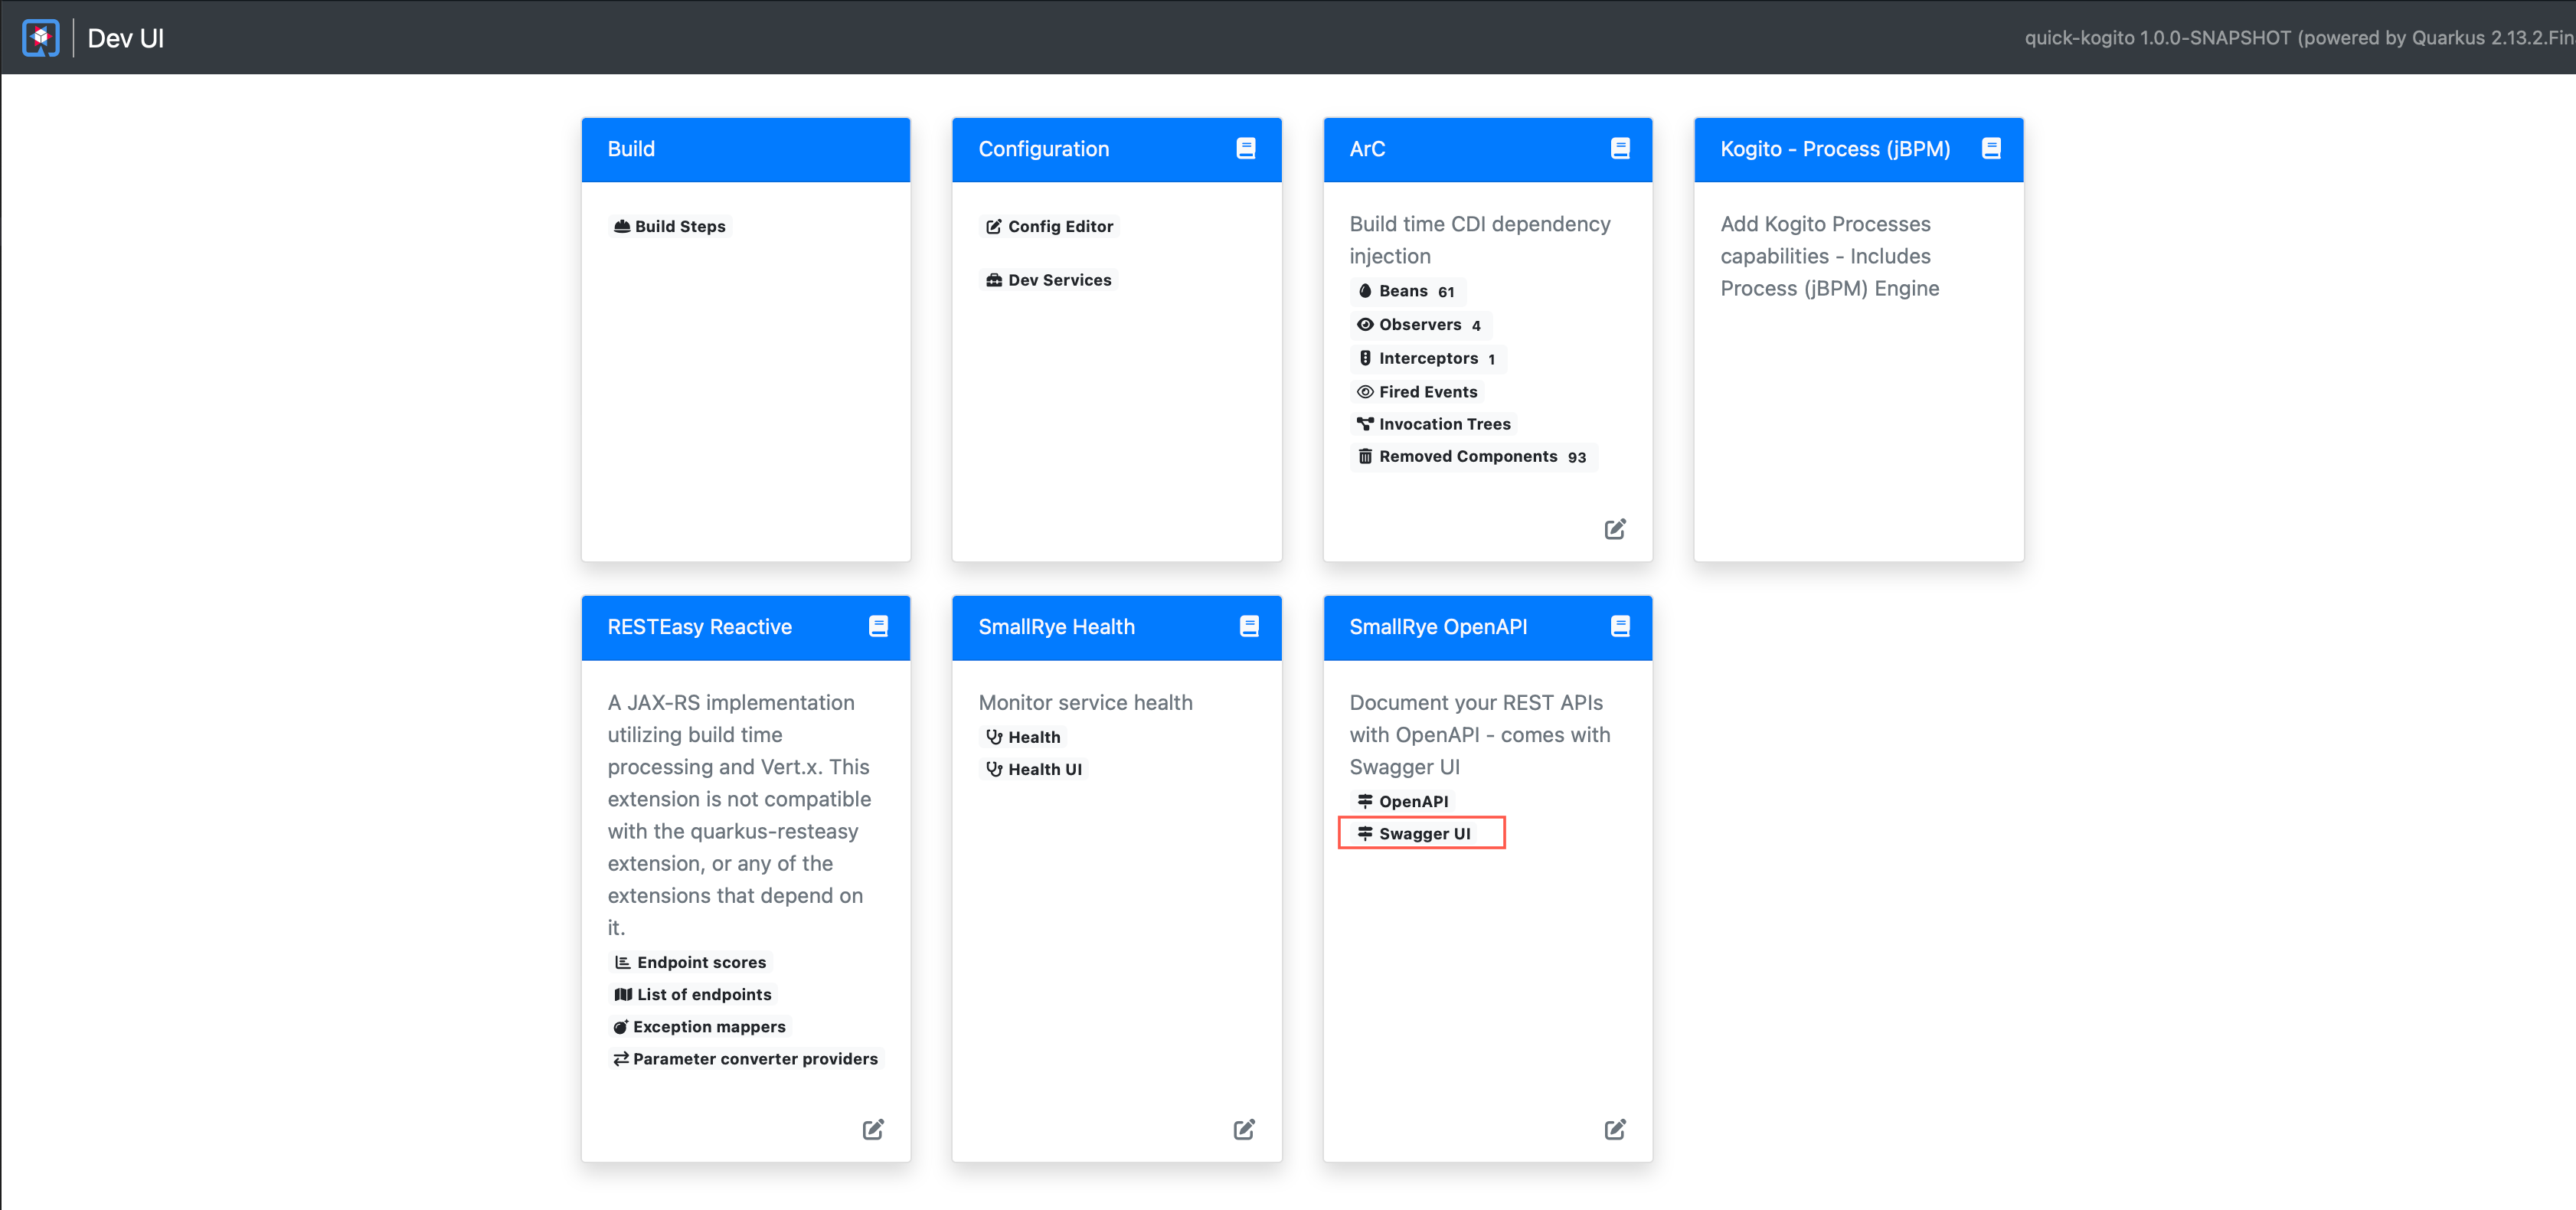Click the Configuration card title
Viewport: 2576px width, 1210px height.
[1043, 149]
